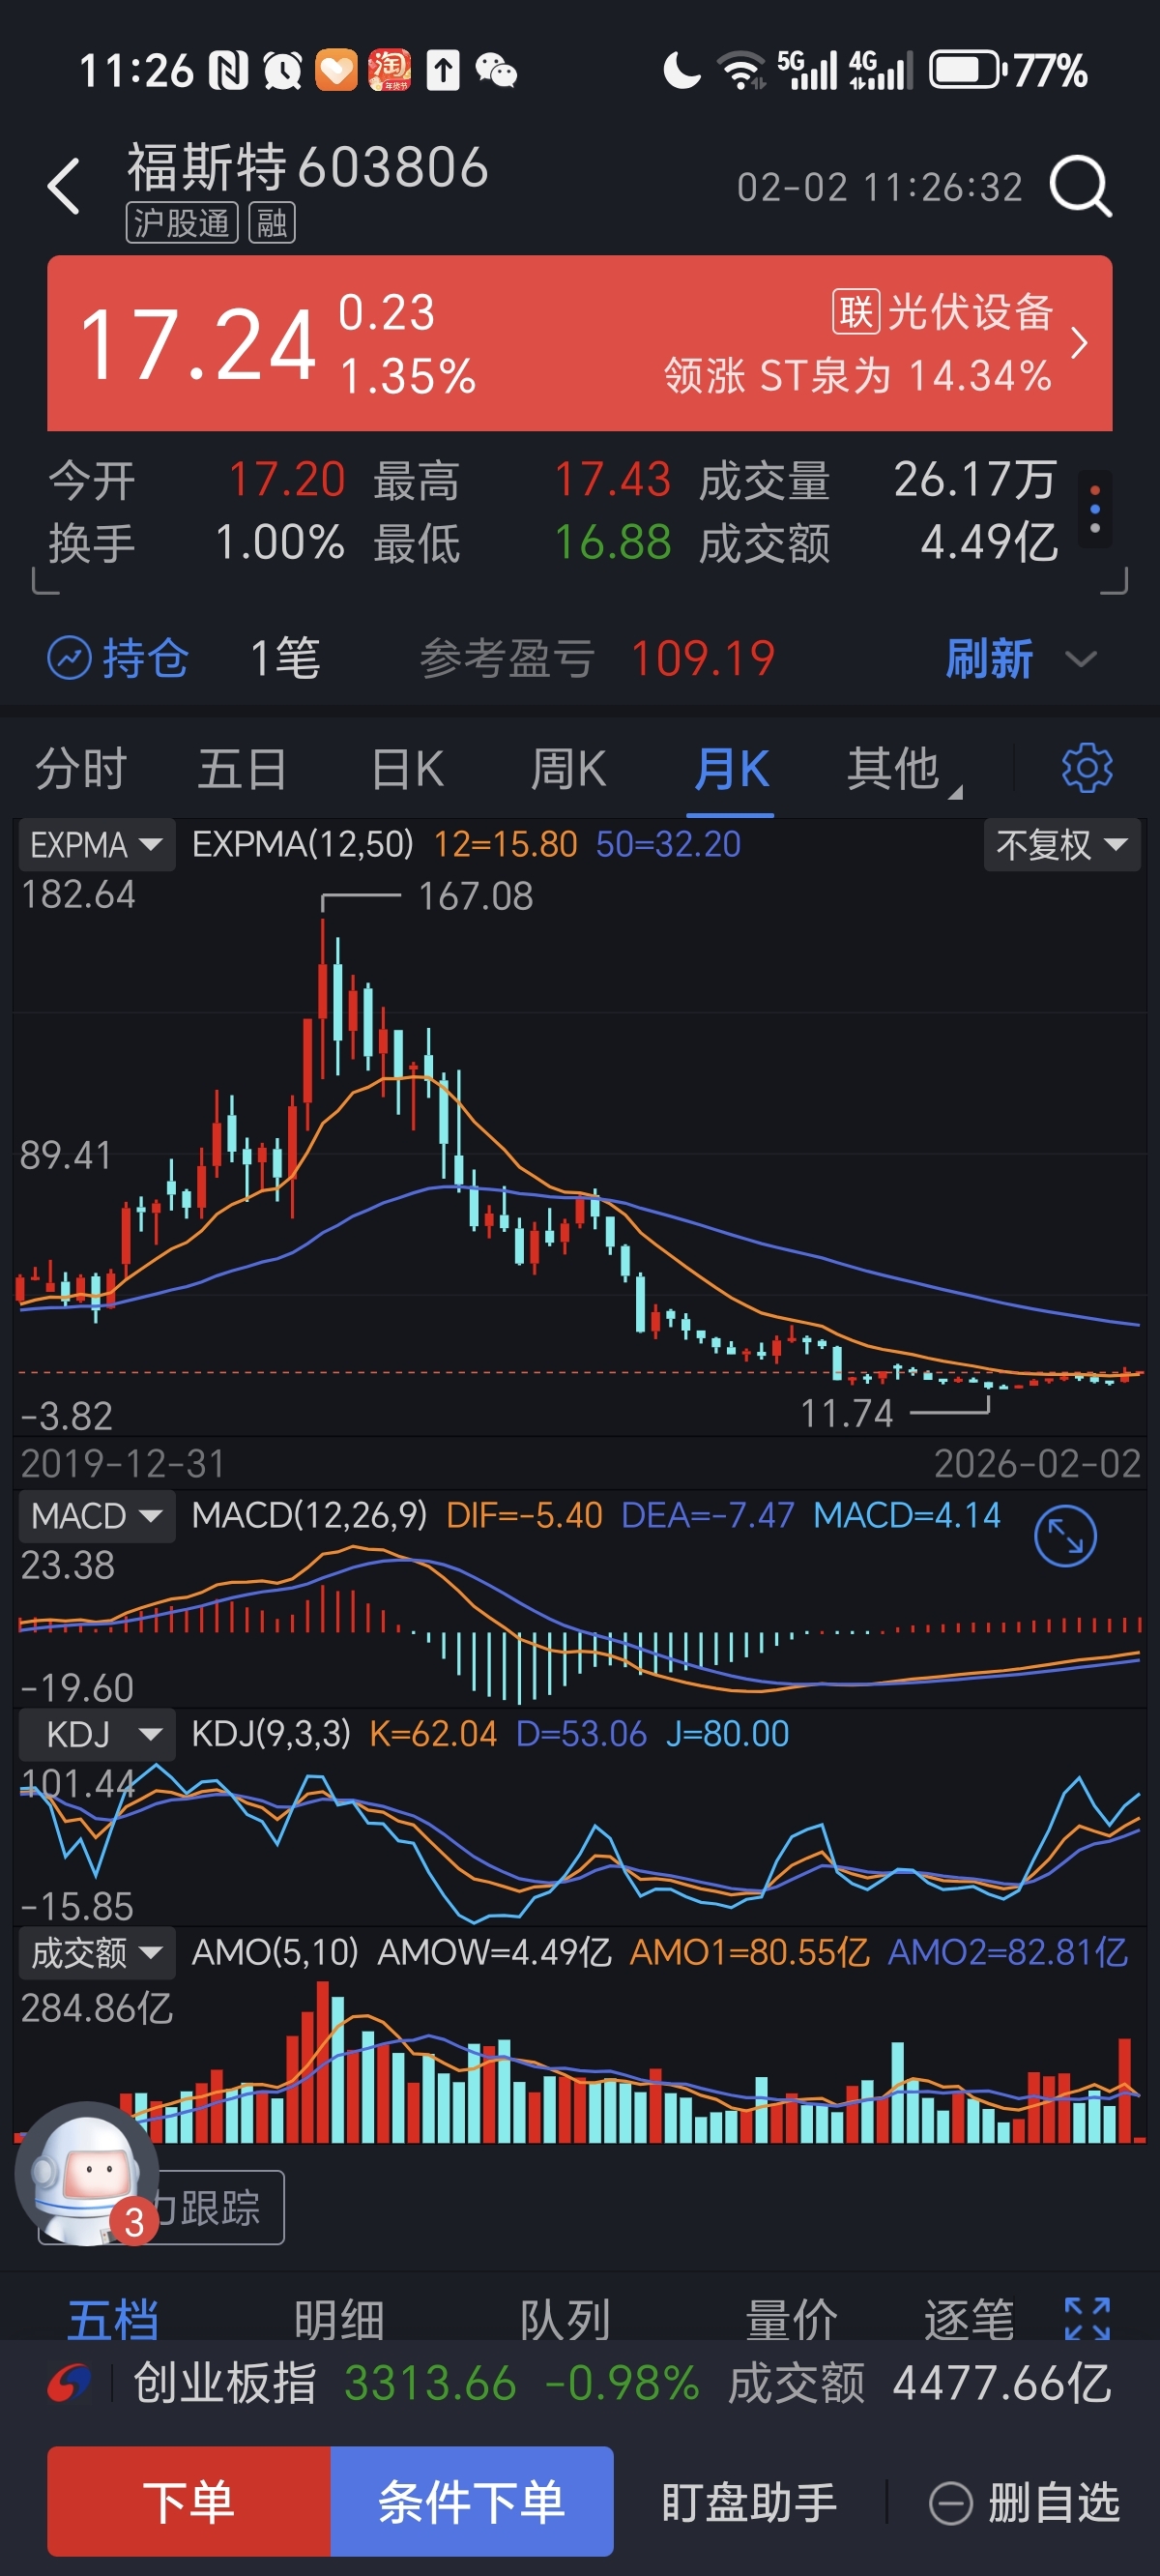
Task: Open MACD indicator dropdown
Action: [96, 1516]
